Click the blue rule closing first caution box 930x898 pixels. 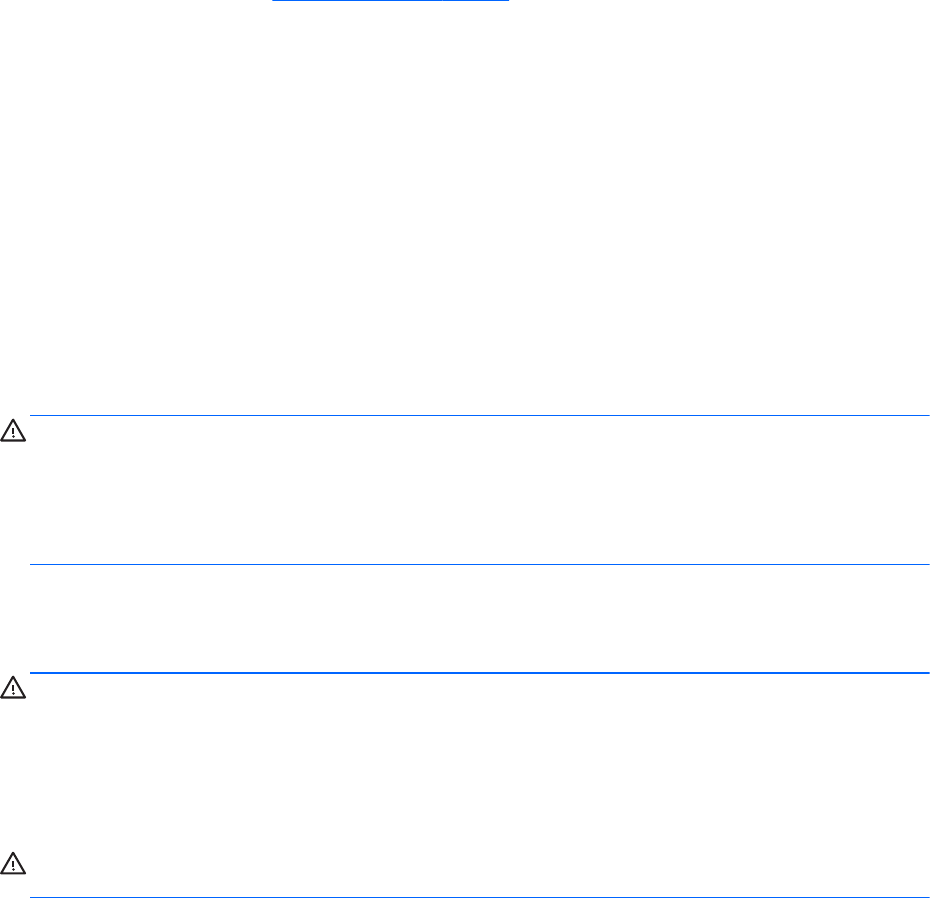(479, 564)
